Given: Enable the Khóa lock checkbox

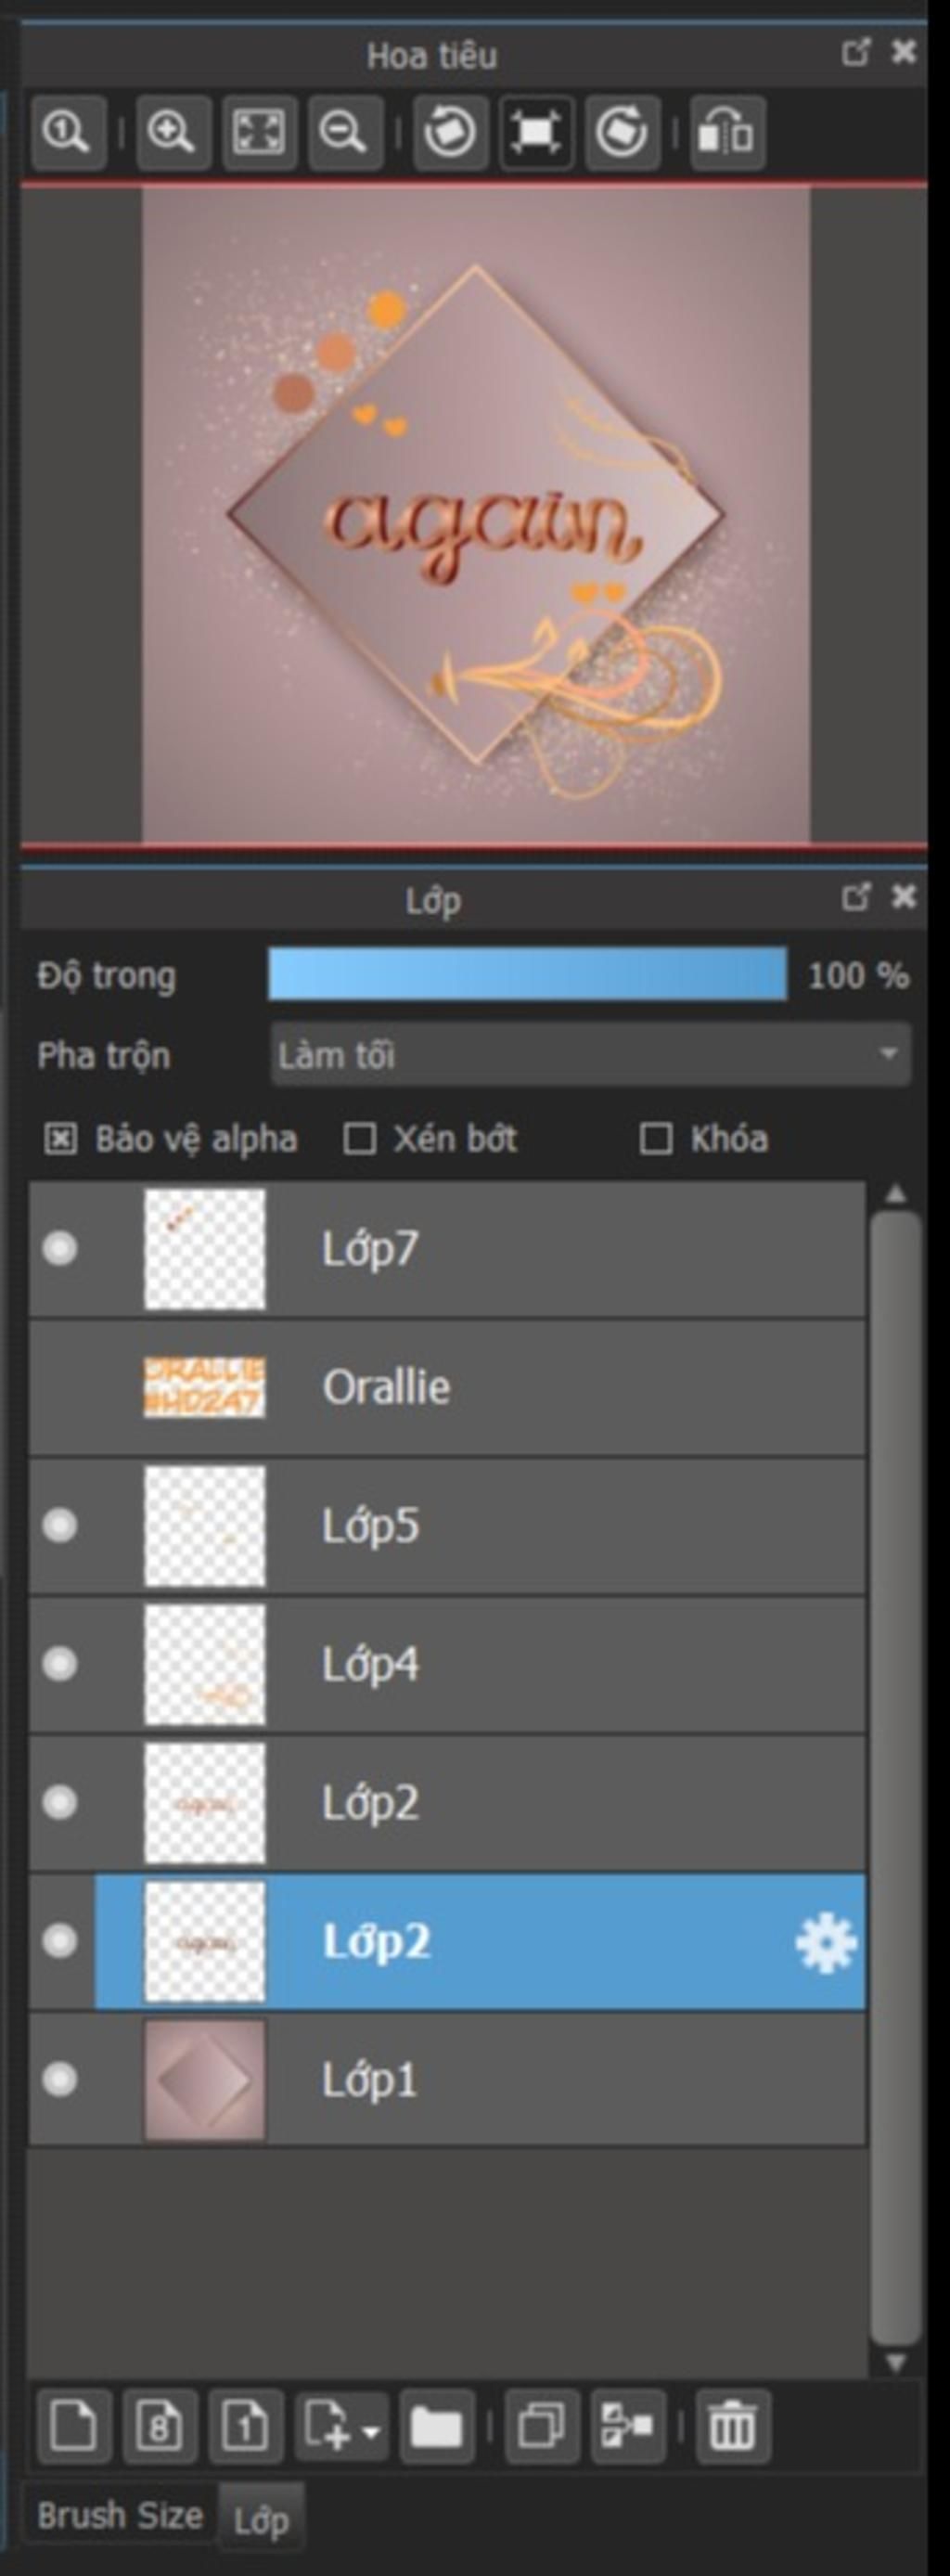Looking at the screenshot, I should [656, 1138].
